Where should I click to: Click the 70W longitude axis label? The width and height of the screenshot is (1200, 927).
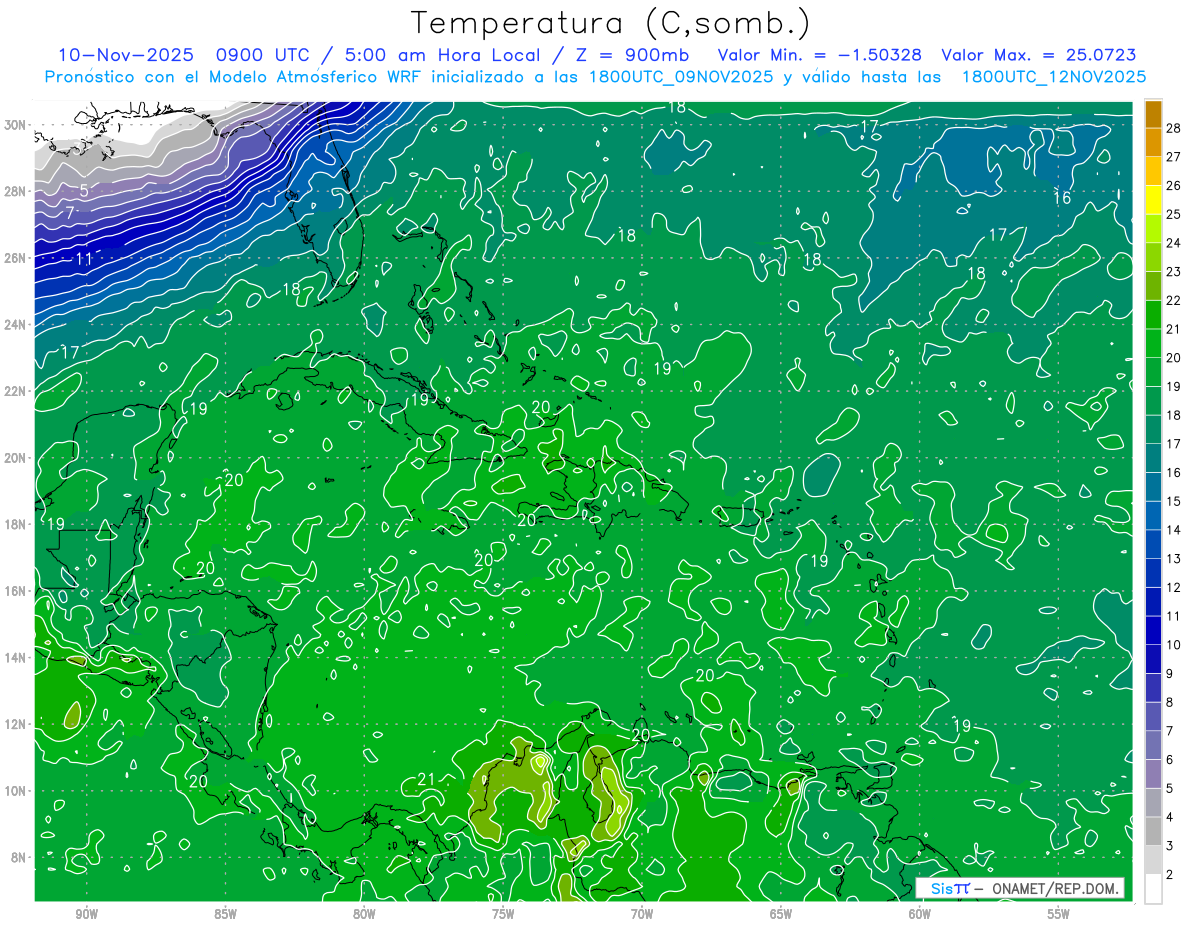tap(642, 914)
